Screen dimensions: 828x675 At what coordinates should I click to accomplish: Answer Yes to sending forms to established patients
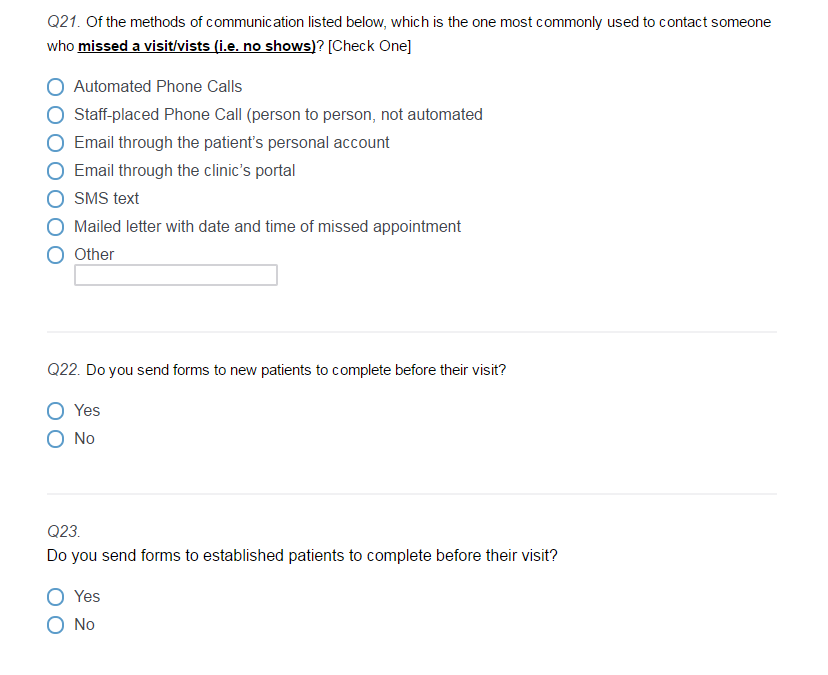56,597
